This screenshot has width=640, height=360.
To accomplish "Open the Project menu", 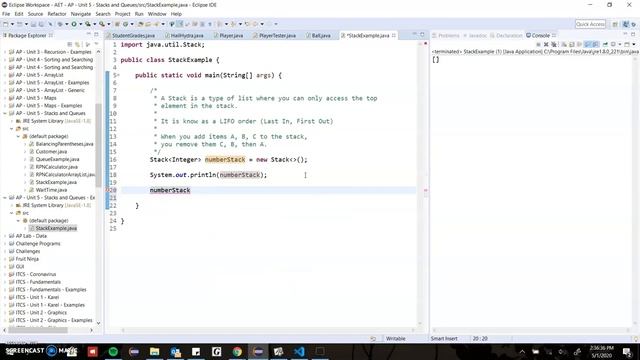I will (122, 14).
